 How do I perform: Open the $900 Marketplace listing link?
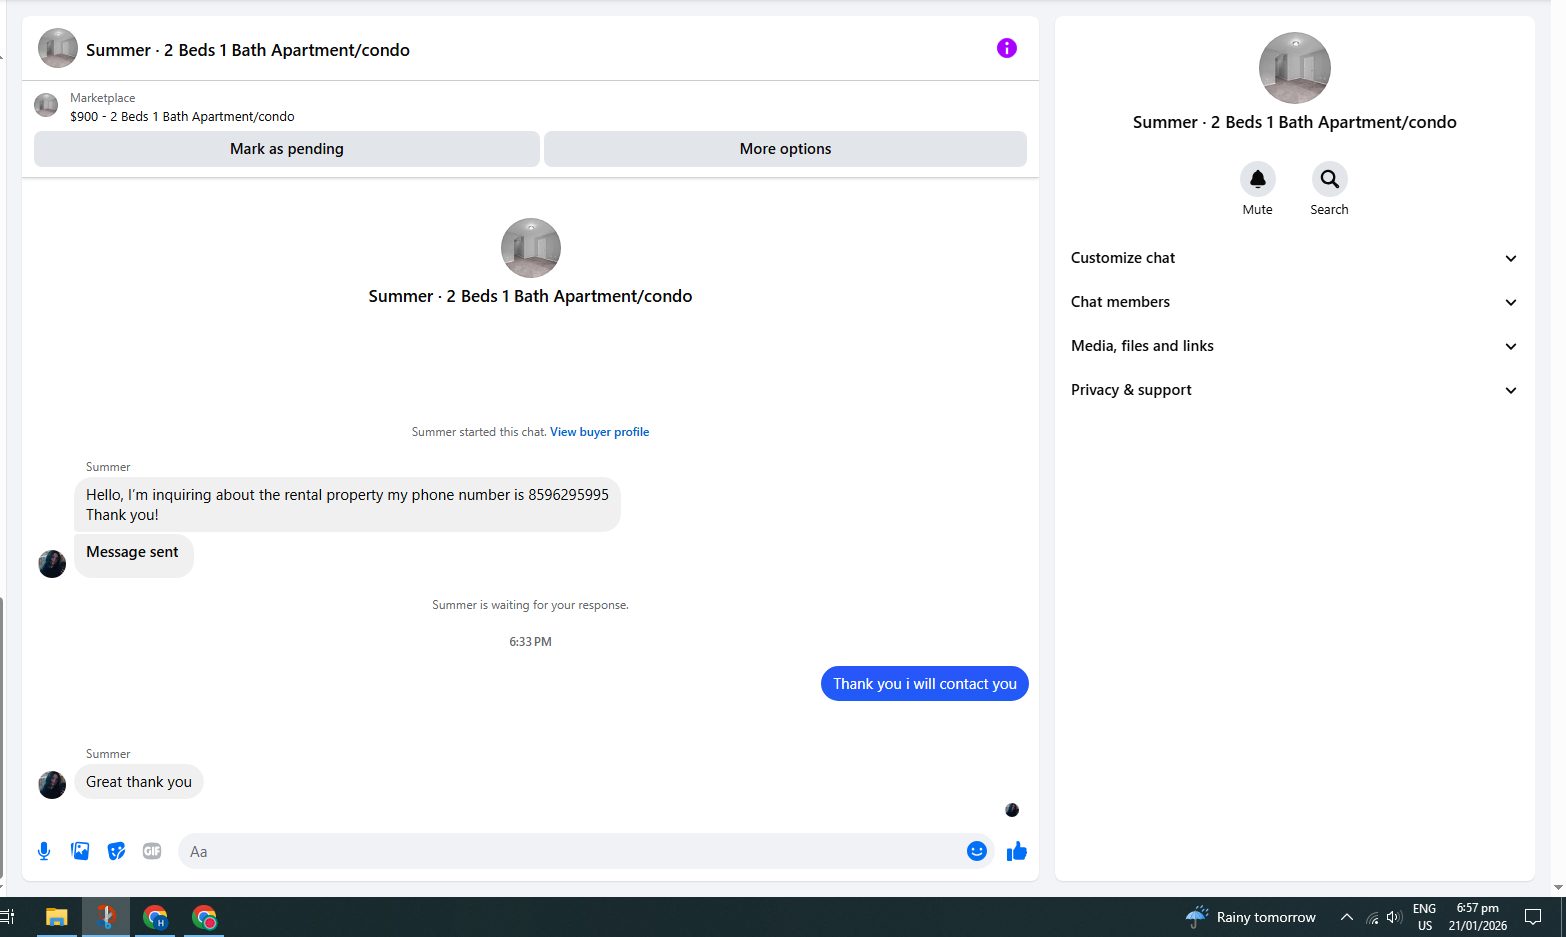(x=182, y=116)
